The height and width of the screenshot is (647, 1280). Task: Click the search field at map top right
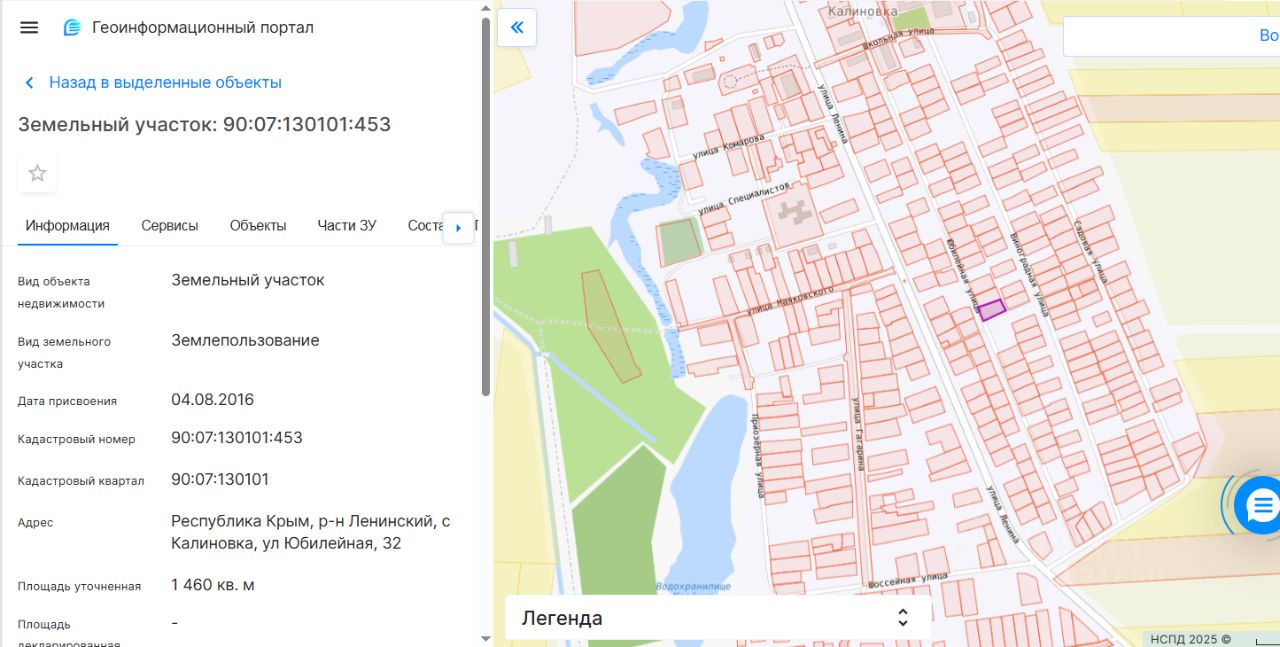tap(1171, 36)
